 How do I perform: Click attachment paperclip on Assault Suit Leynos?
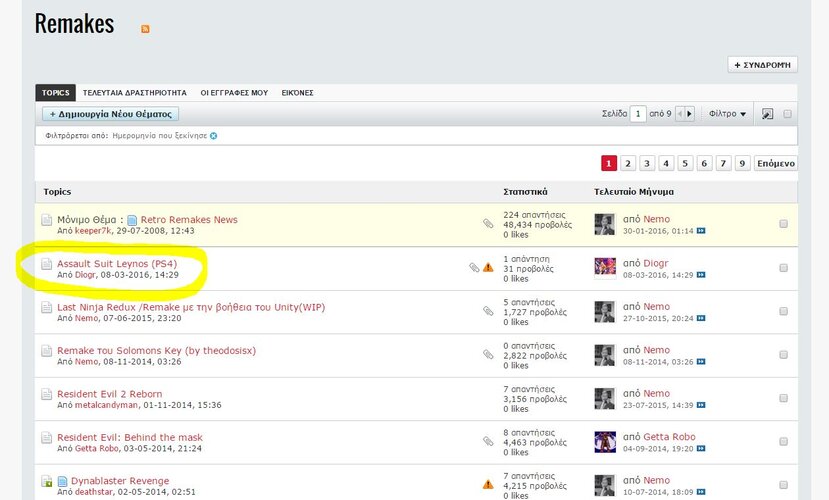click(x=474, y=267)
